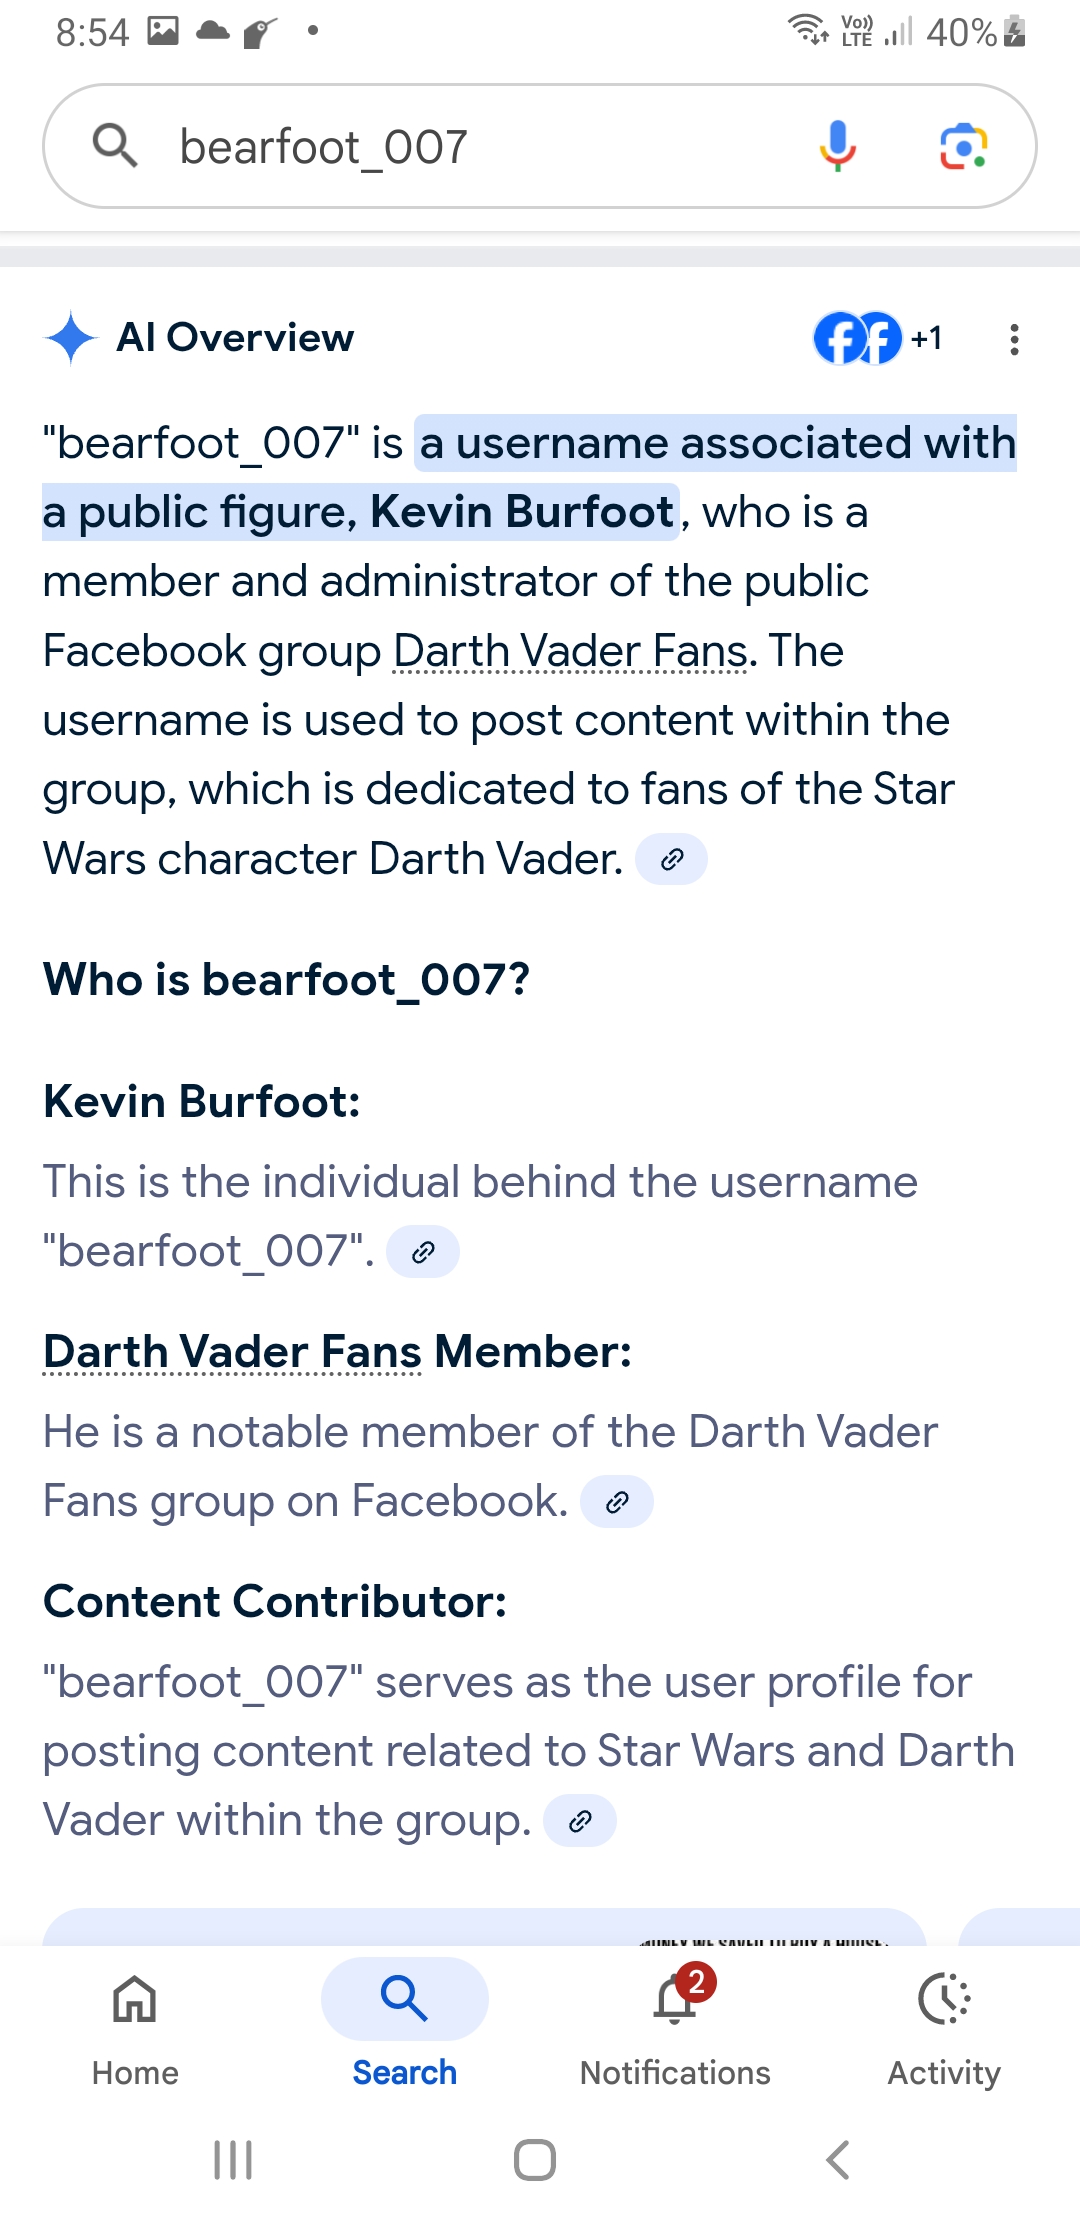Open Google Lens camera search
The image size is (1080, 2220).
click(x=963, y=147)
